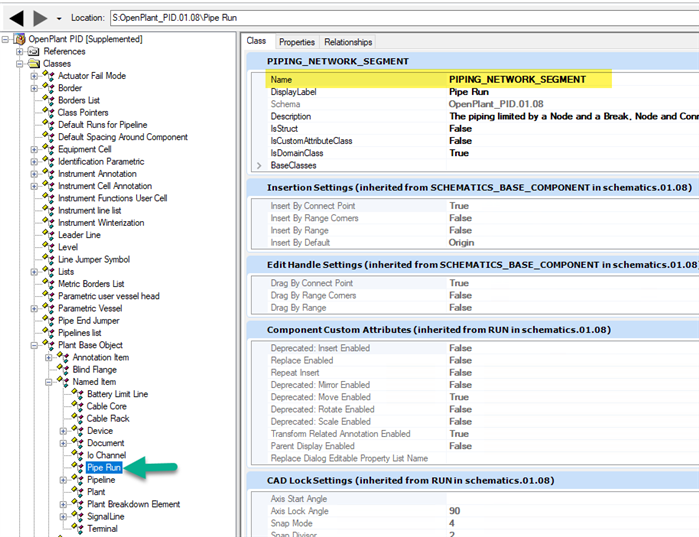This screenshot has width=699, height=537.
Task: Click the Borders List class icon
Action: 48,100
